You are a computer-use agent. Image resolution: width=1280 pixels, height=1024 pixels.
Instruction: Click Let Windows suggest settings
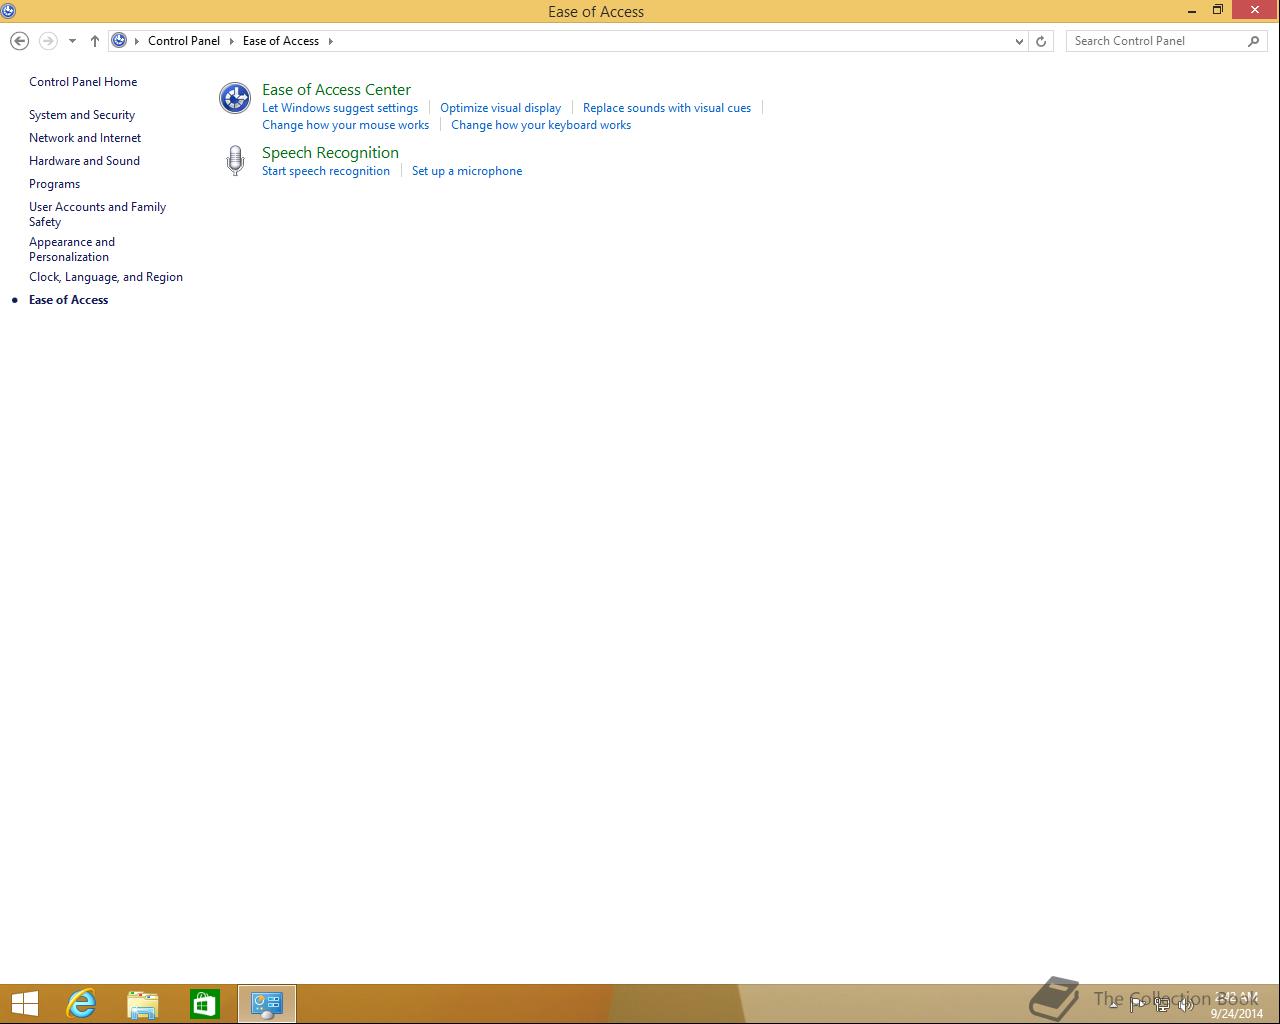340,108
